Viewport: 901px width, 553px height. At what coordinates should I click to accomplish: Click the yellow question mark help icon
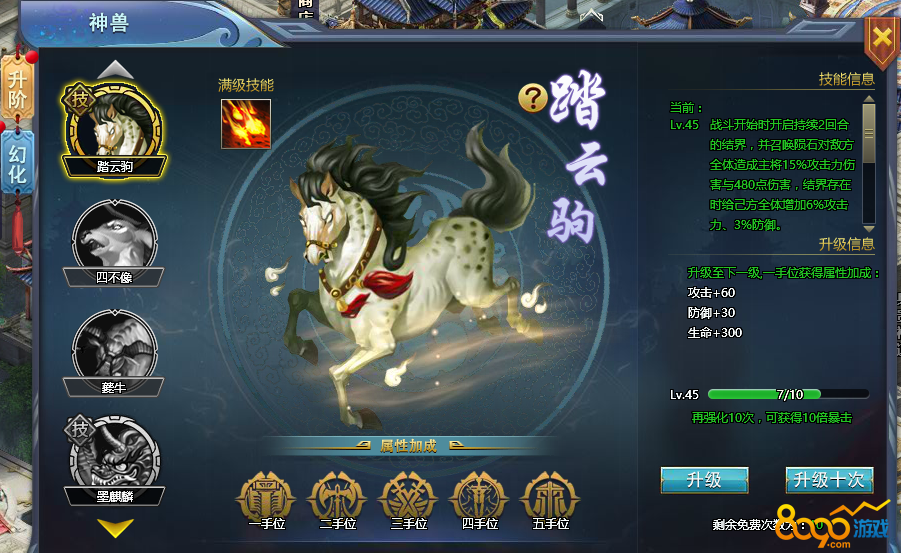point(533,98)
